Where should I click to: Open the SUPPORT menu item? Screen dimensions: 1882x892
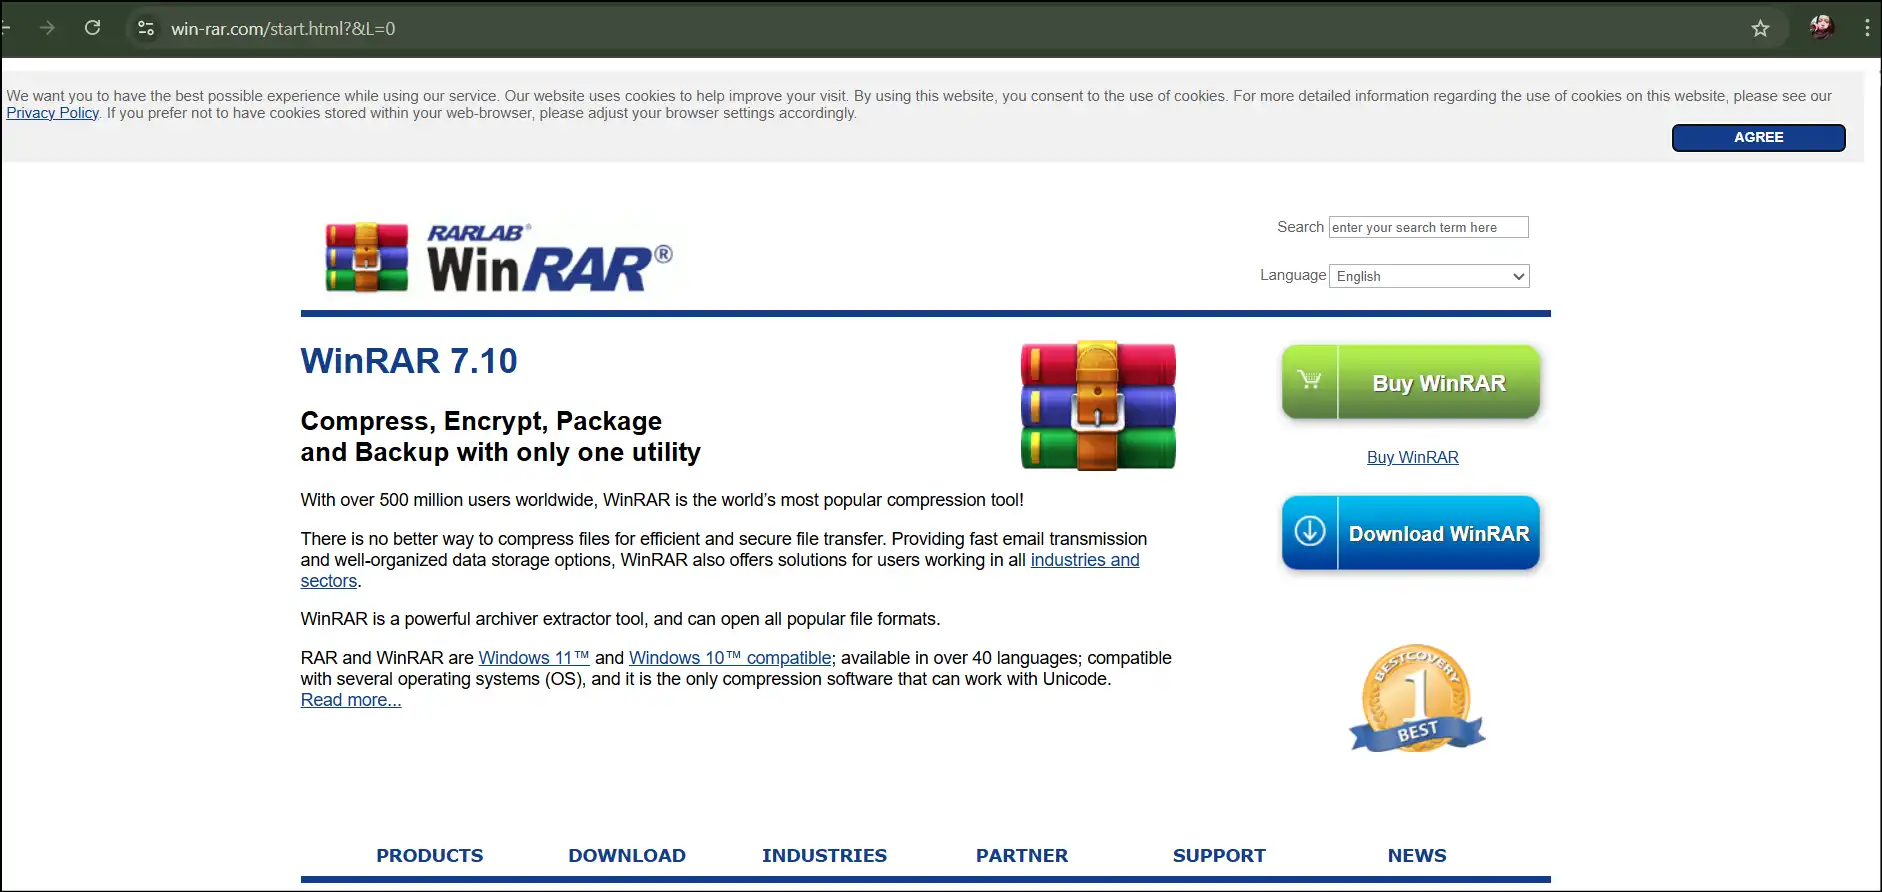tap(1219, 856)
